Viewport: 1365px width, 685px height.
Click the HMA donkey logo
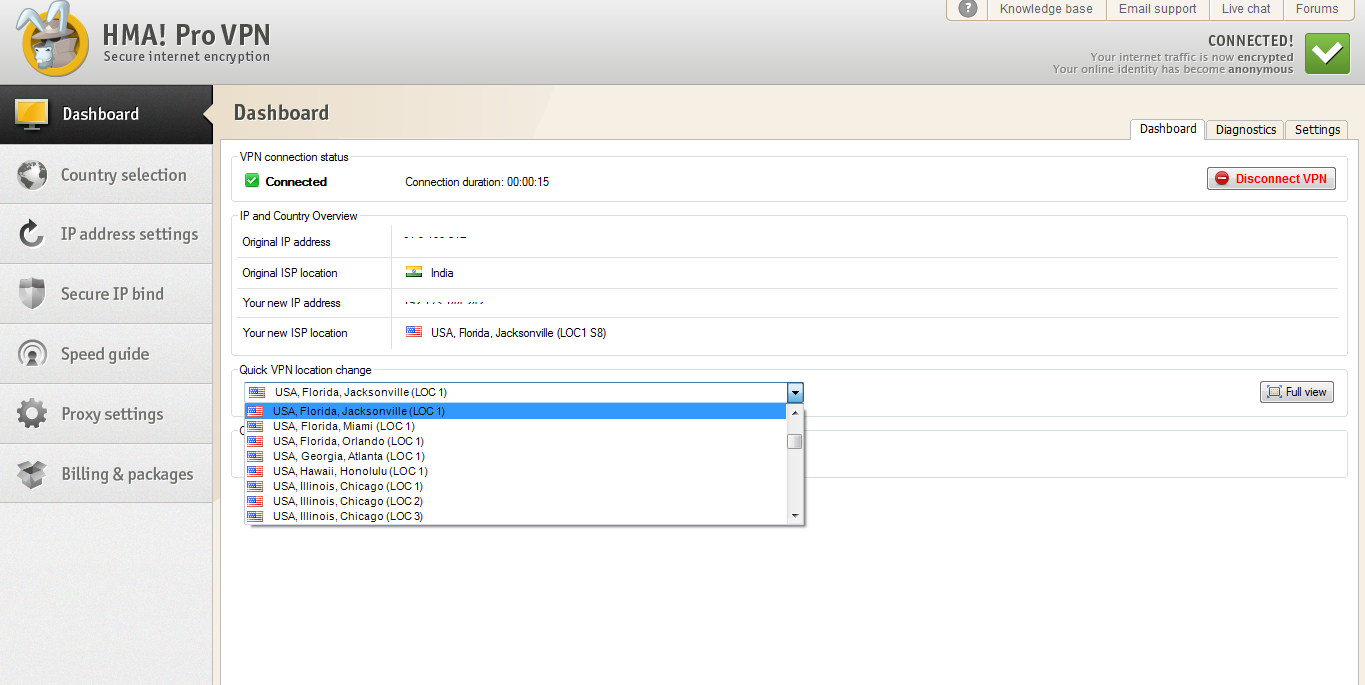[54, 40]
